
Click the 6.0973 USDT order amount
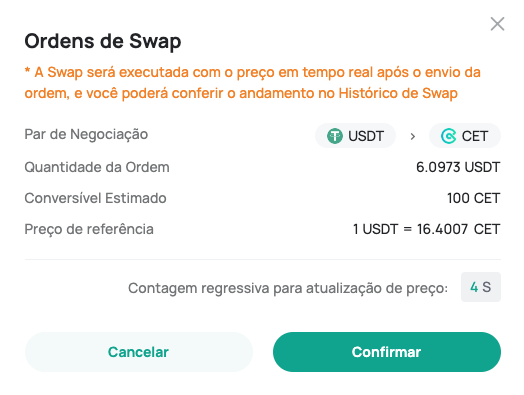(x=458, y=167)
